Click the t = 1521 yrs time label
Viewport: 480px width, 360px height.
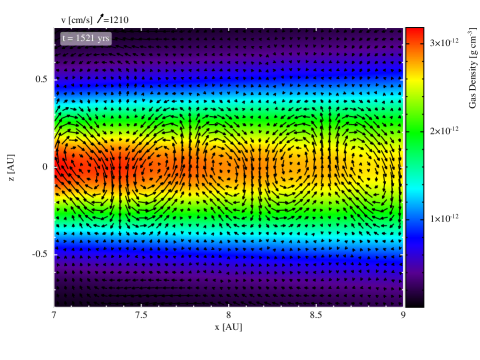click(x=86, y=38)
